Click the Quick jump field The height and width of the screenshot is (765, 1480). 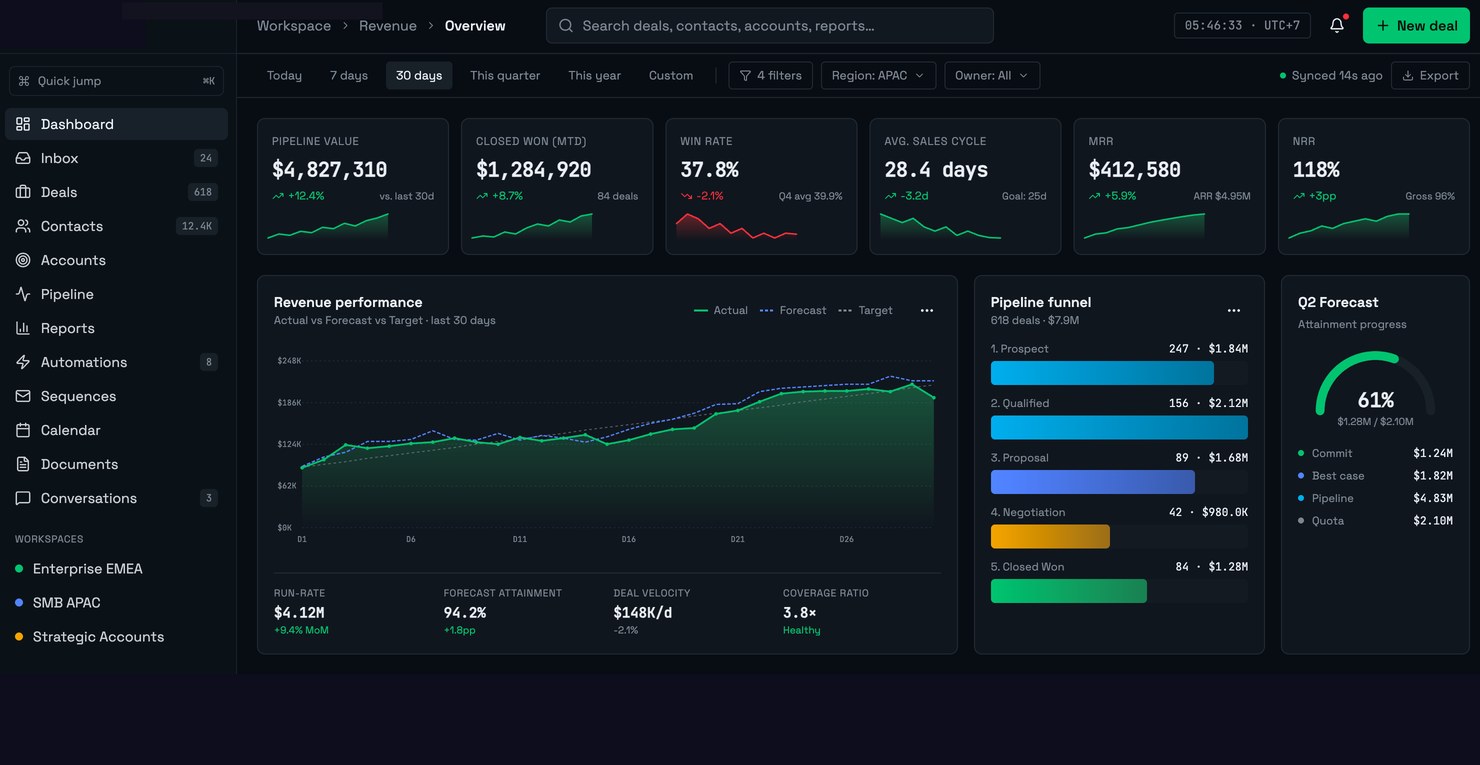point(116,81)
